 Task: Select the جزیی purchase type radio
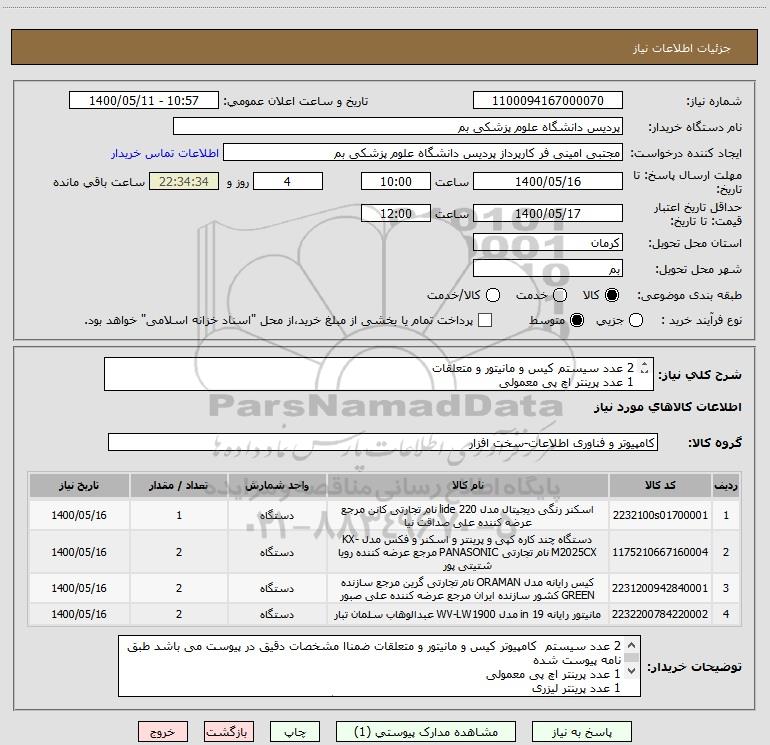point(636,320)
